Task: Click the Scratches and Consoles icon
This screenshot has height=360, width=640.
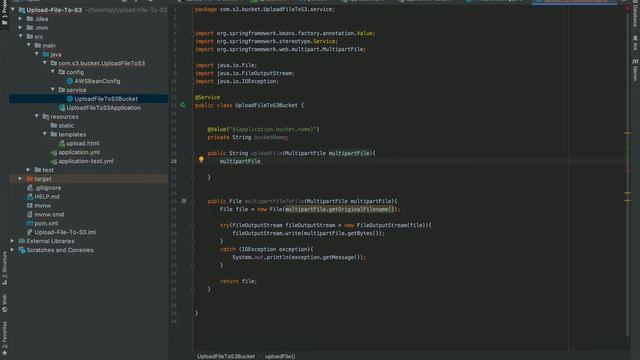Action: pos(22,250)
